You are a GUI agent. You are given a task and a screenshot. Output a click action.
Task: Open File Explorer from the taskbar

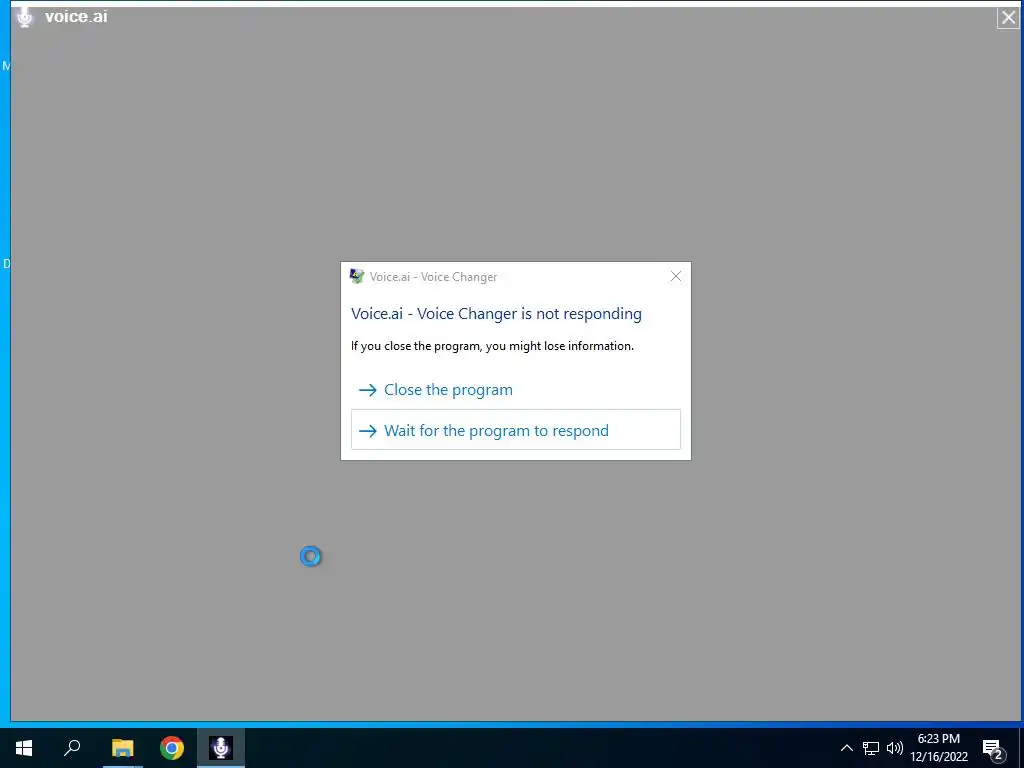pos(122,748)
